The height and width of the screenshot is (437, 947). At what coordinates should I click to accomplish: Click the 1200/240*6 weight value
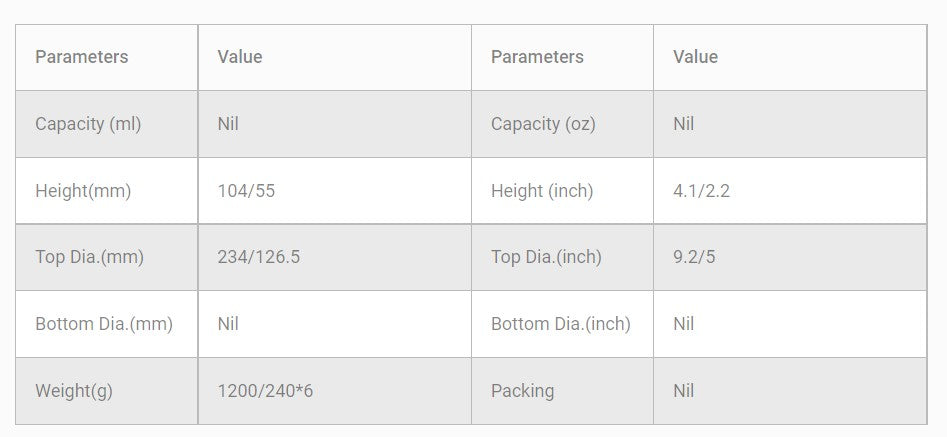coord(265,391)
